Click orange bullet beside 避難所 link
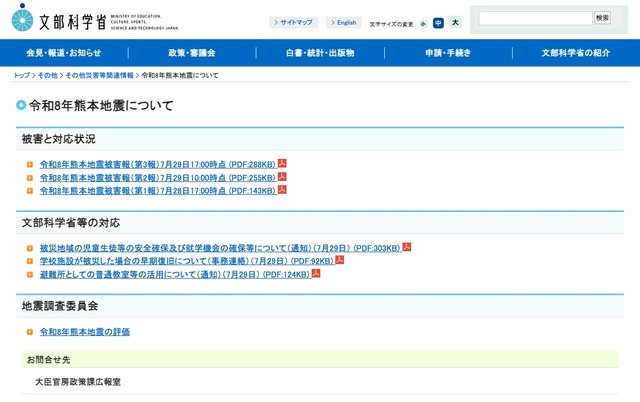 [x=30, y=275]
